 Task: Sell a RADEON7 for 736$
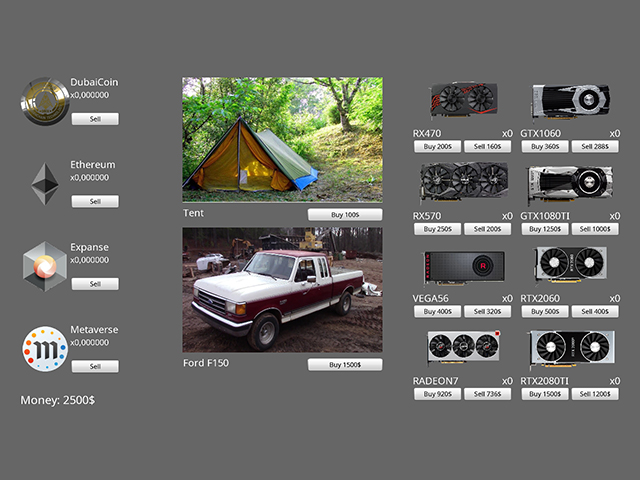[x=487, y=393]
